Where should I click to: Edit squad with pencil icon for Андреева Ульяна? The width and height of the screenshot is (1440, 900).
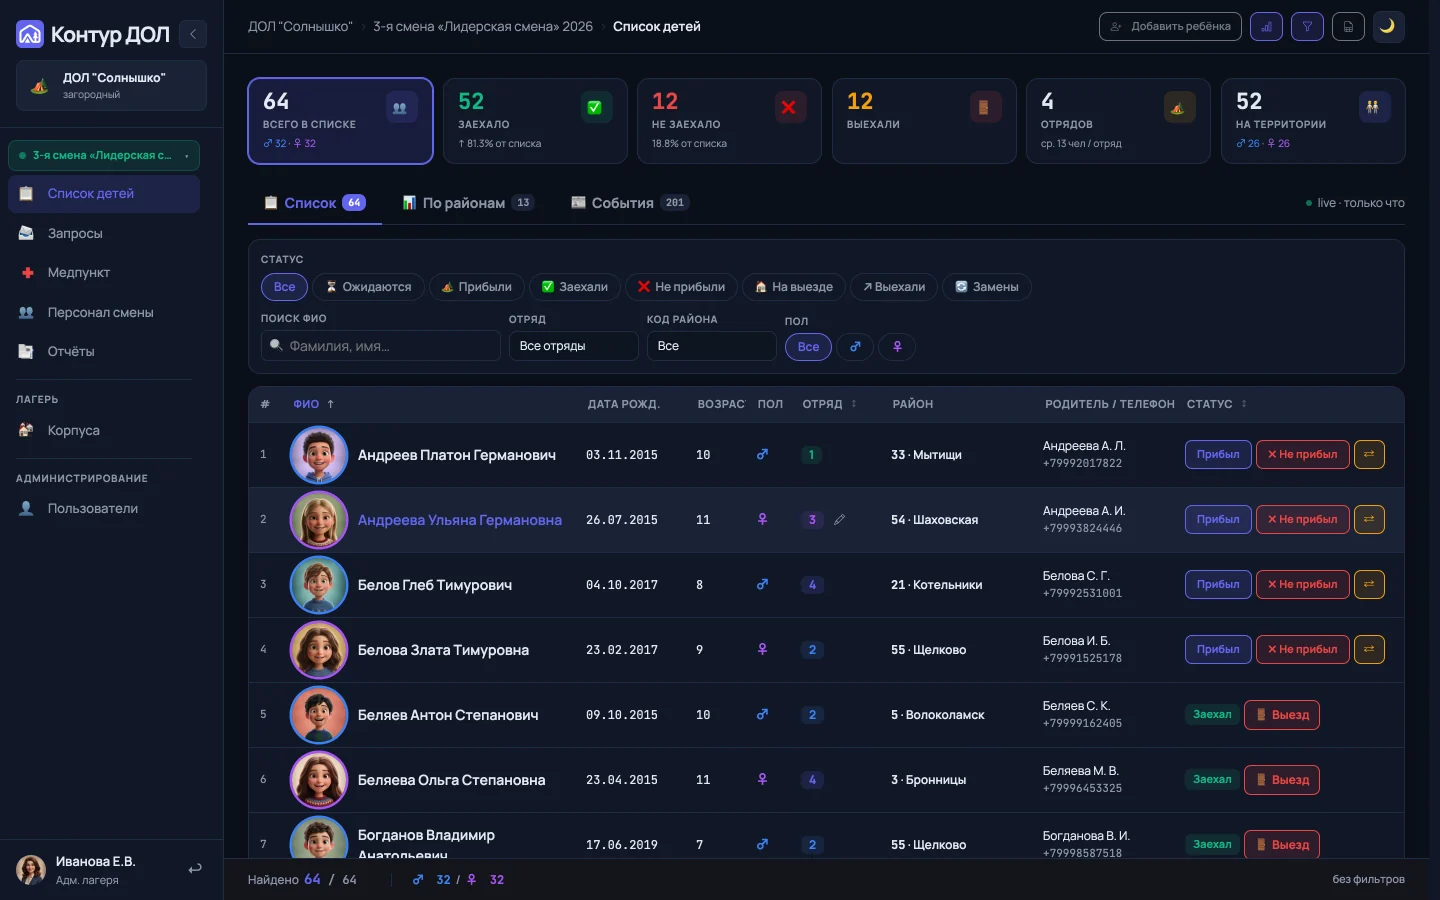point(840,520)
